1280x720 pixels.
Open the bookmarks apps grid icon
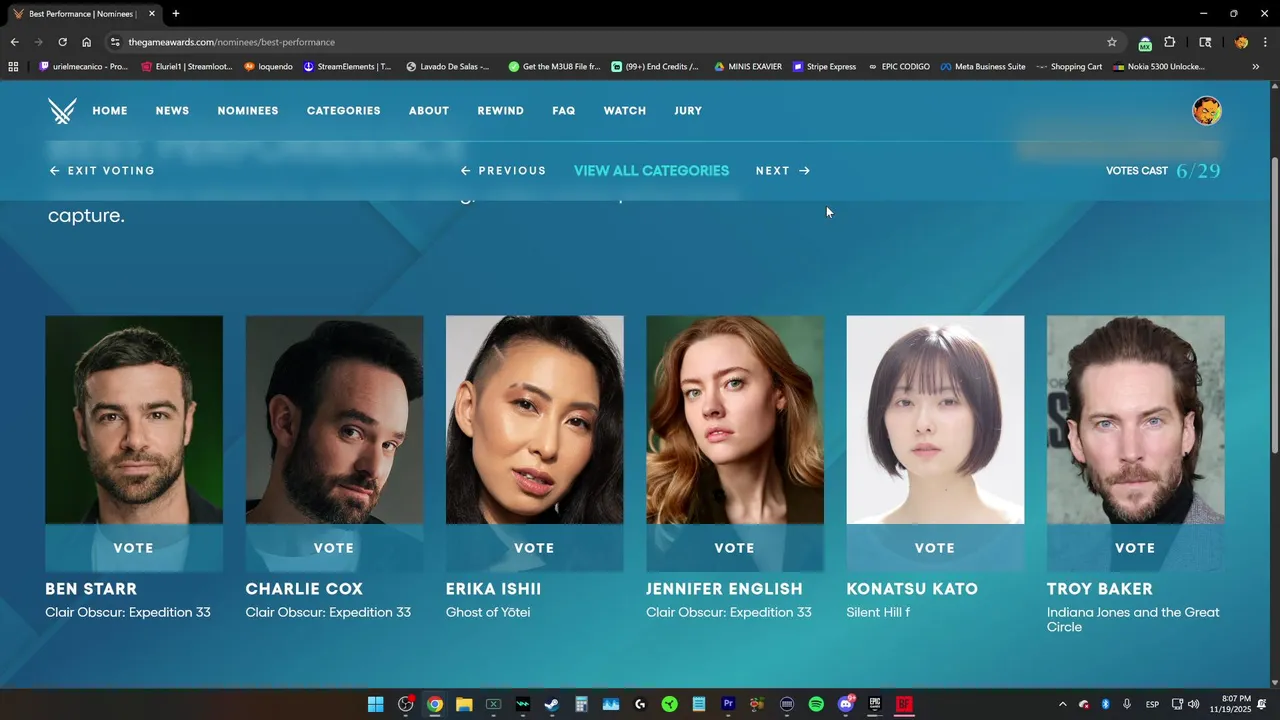(13, 67)
